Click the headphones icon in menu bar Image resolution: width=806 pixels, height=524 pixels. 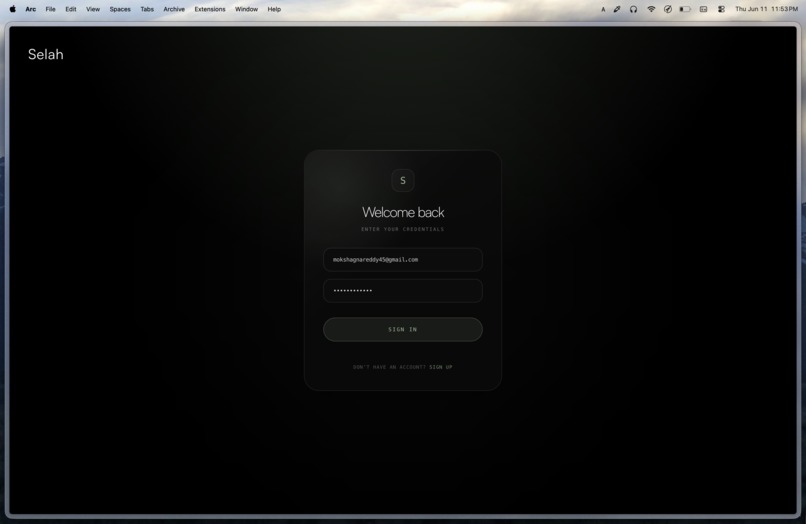coord(633,9)
